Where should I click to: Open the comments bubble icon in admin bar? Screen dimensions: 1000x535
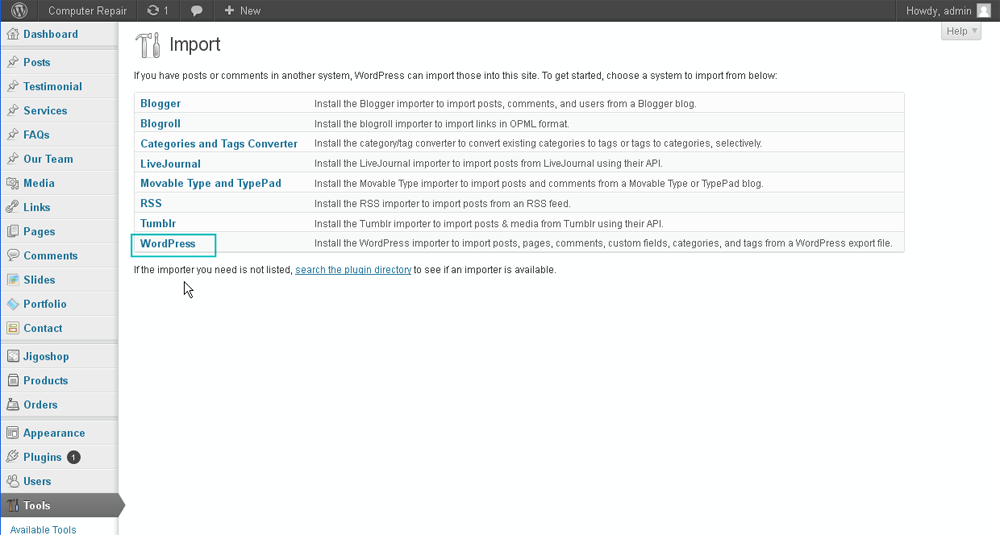pos(197,10)
